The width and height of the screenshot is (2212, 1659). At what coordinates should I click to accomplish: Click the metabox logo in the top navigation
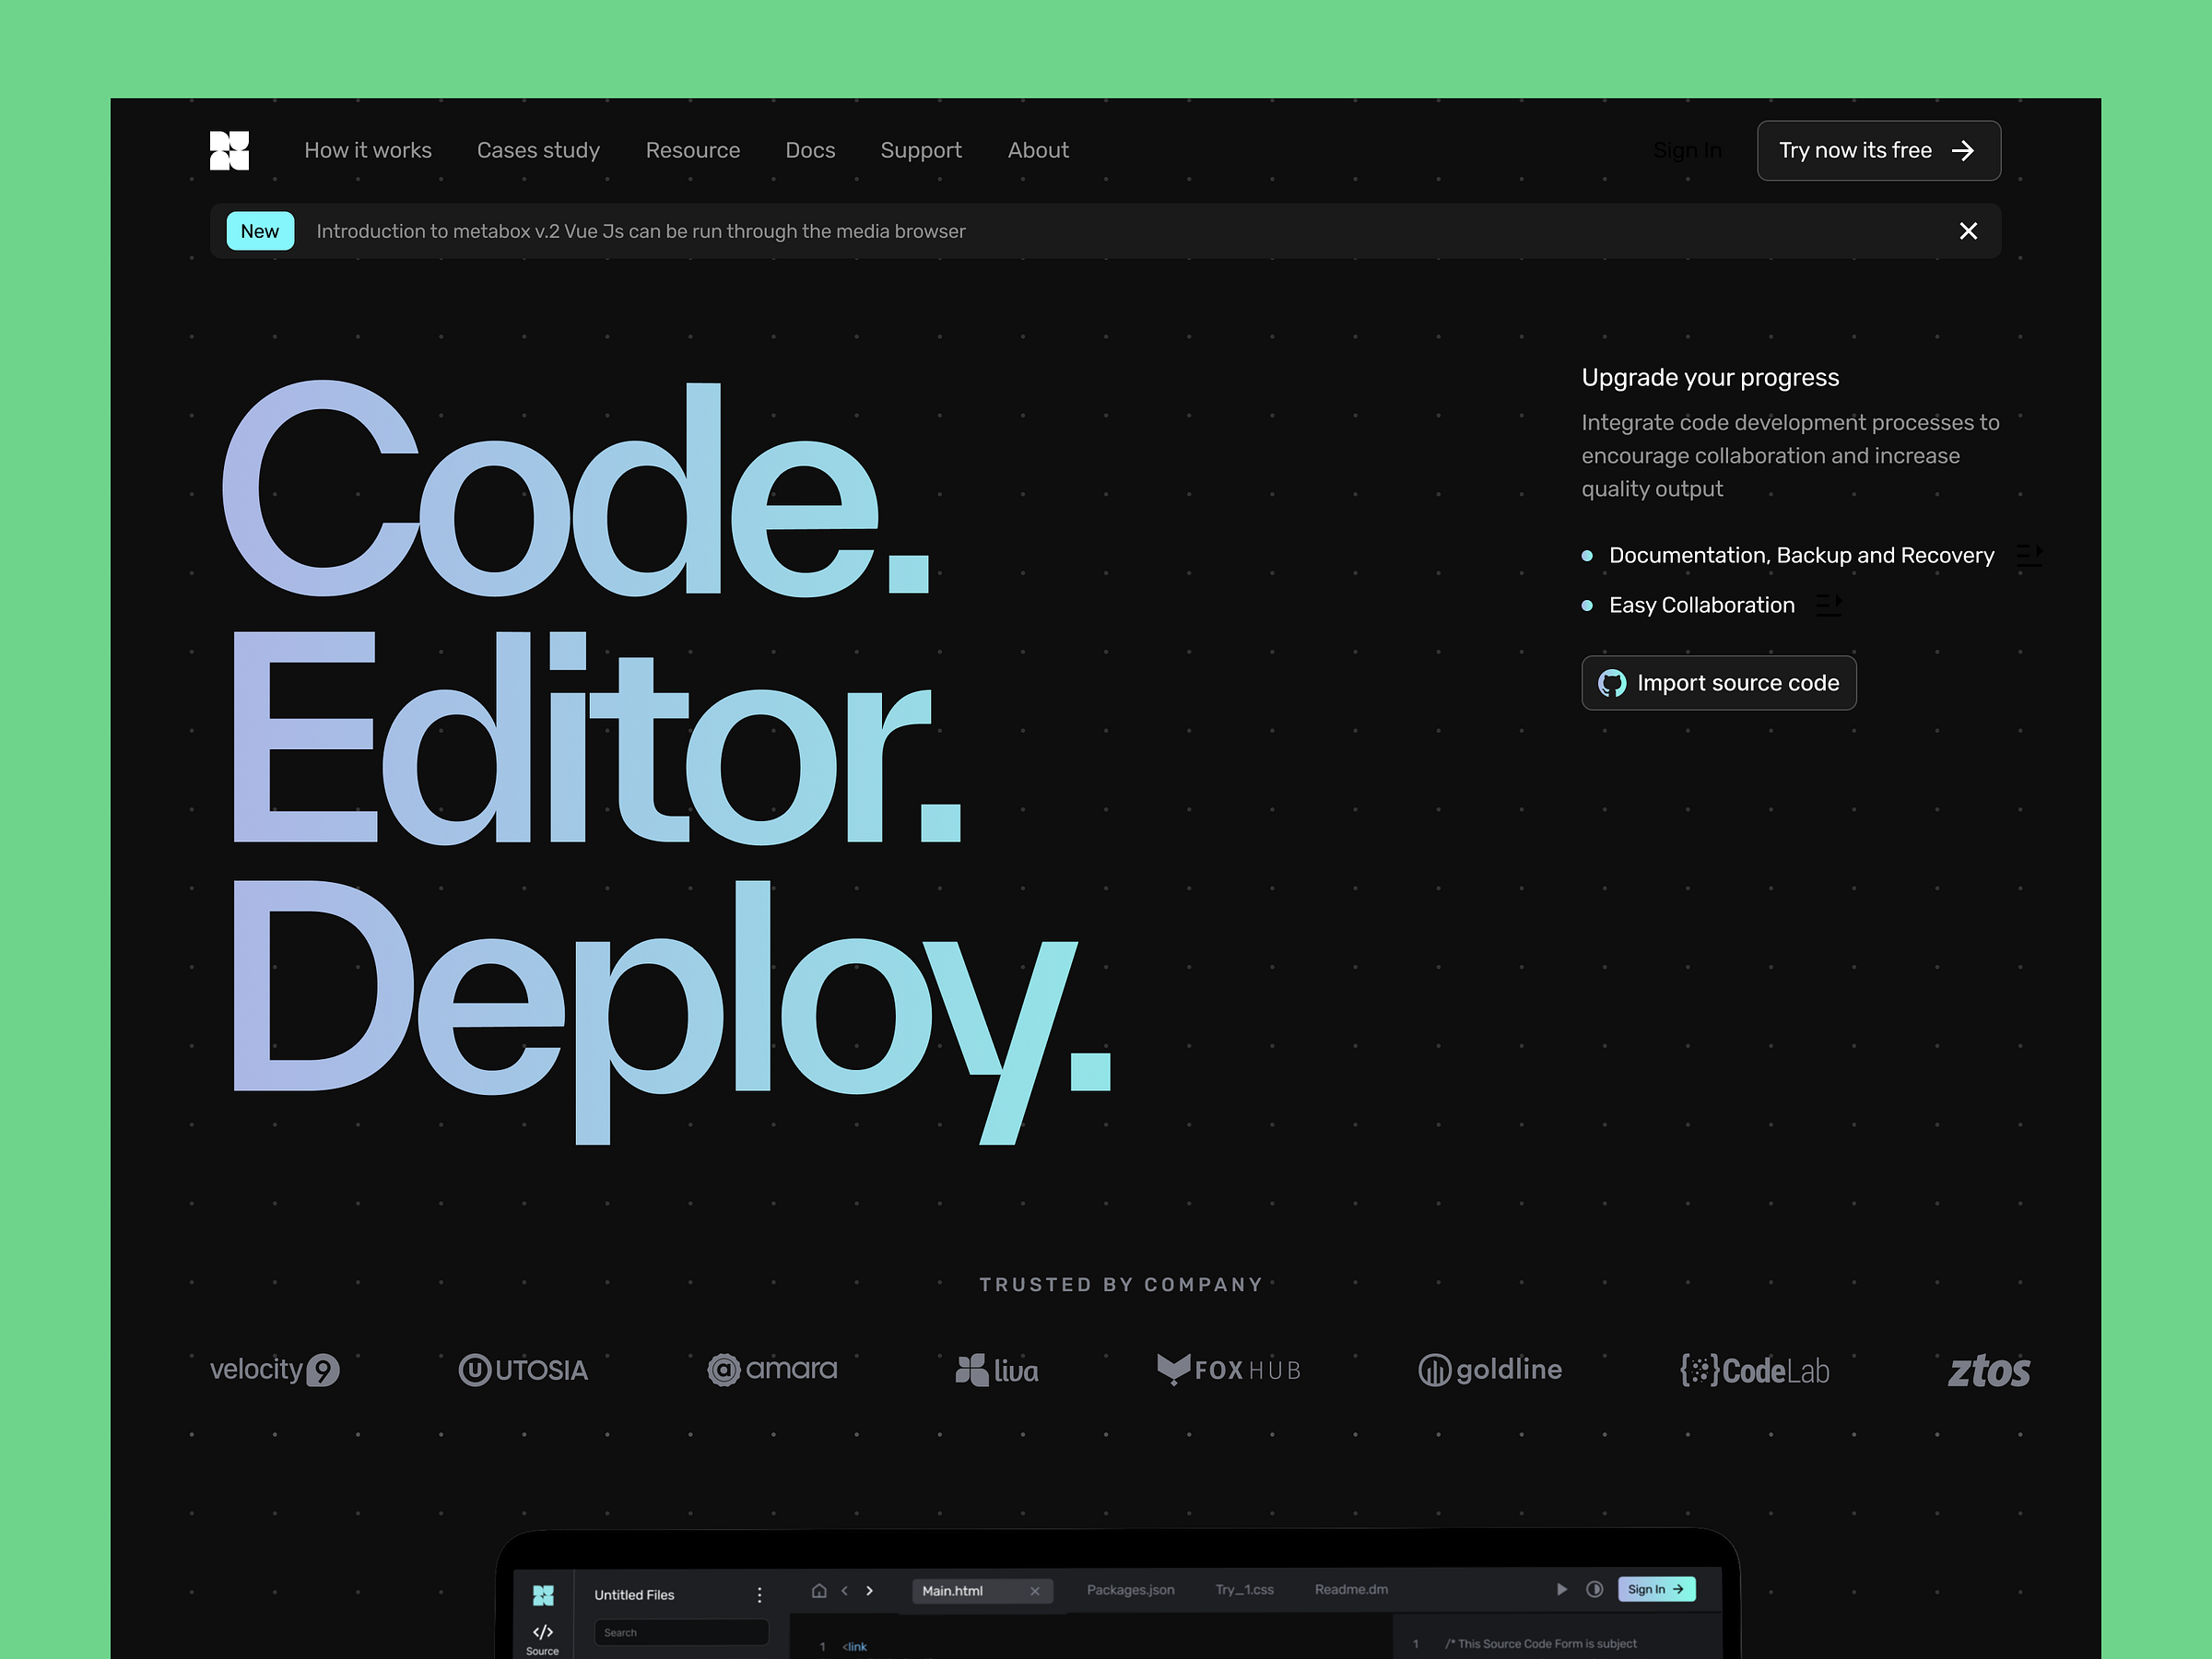click(x=229, y=149)
